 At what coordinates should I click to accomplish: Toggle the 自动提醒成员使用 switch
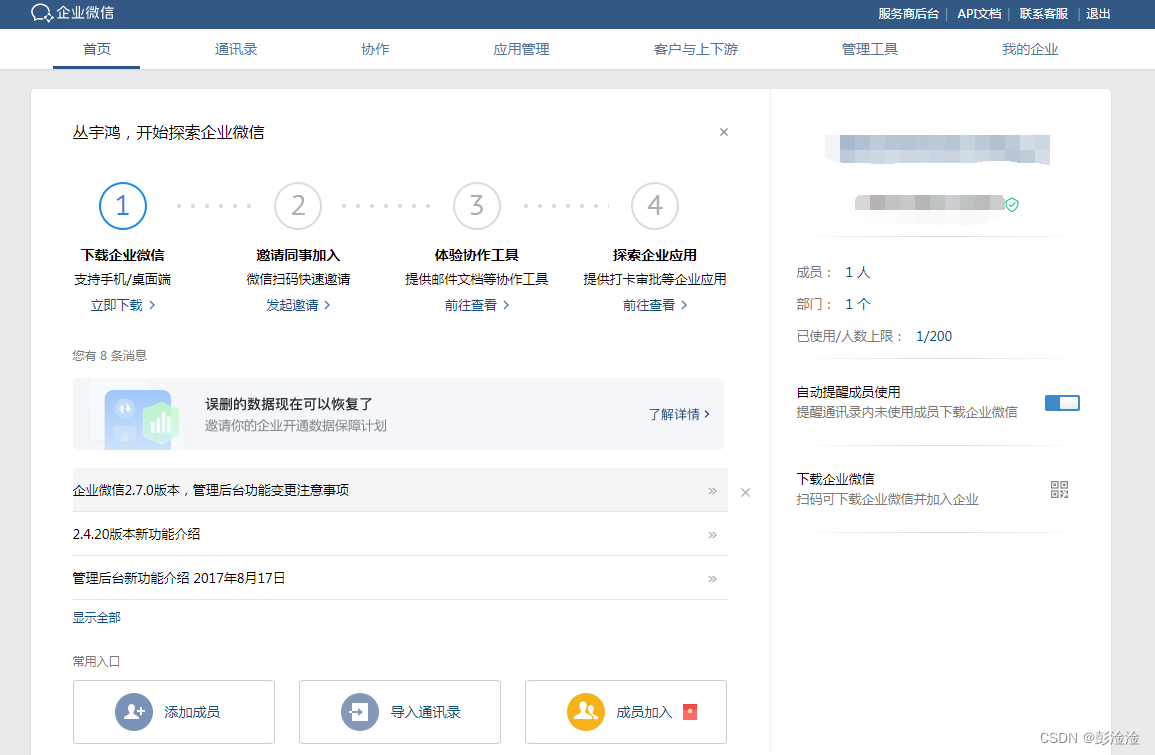pyautogui.click(x=1062, y=402)
